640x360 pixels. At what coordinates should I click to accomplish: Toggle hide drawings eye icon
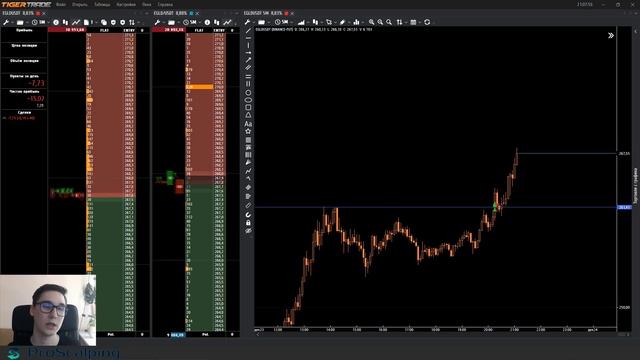(248, 231)
